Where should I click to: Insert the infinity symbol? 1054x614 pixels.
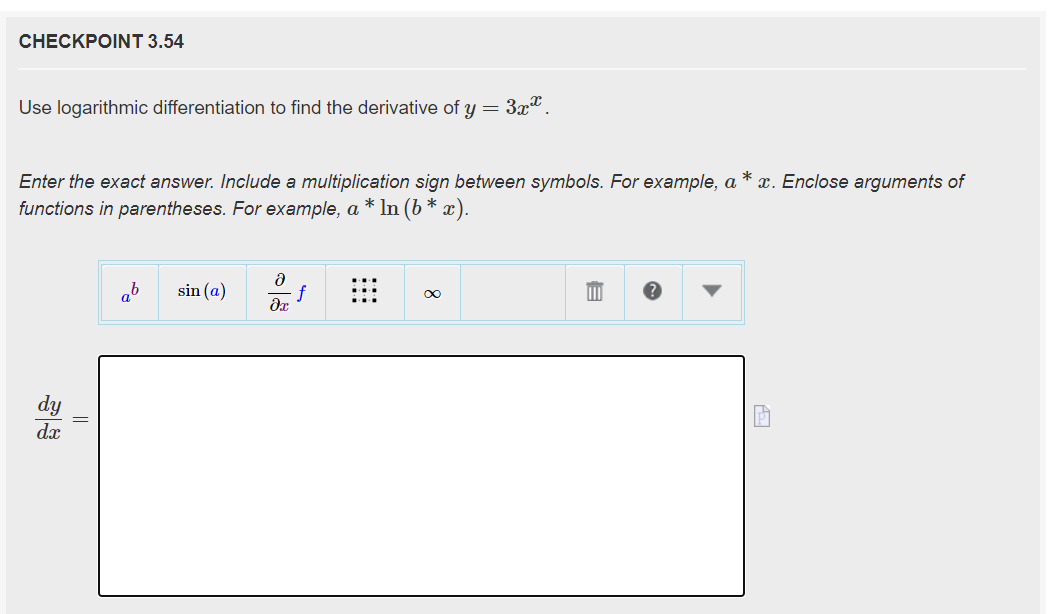(x=431, y=292)
